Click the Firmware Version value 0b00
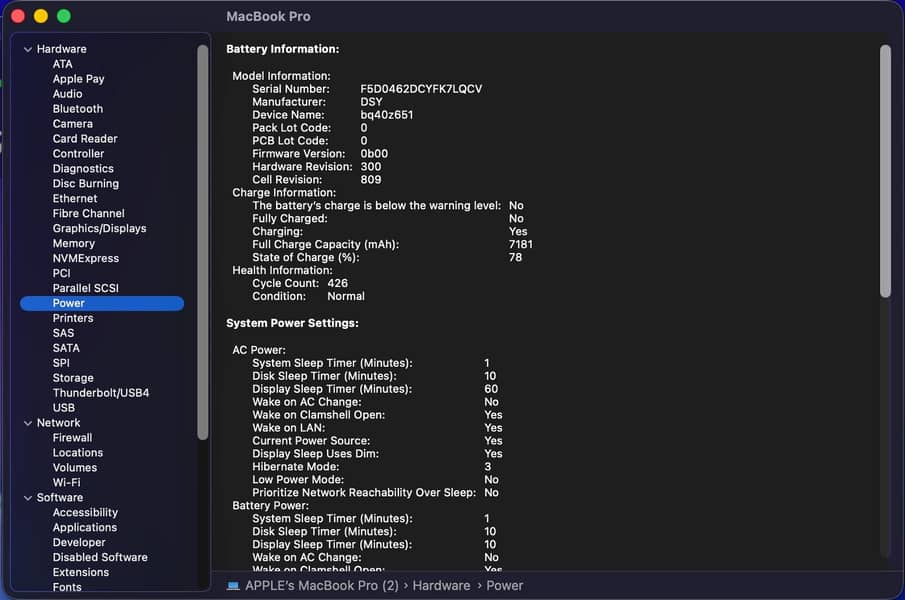Screen dimensions: 905x600 click(374, 154)
